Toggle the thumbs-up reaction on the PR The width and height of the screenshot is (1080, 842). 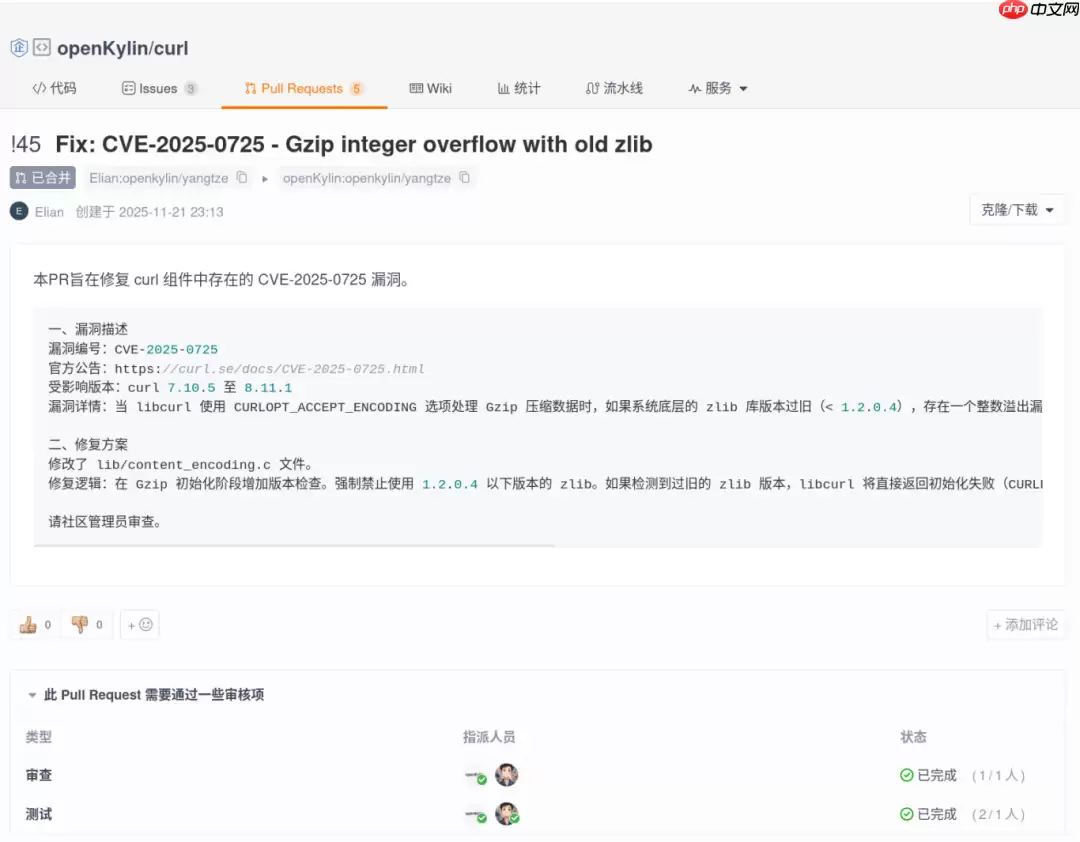(33, 624)
